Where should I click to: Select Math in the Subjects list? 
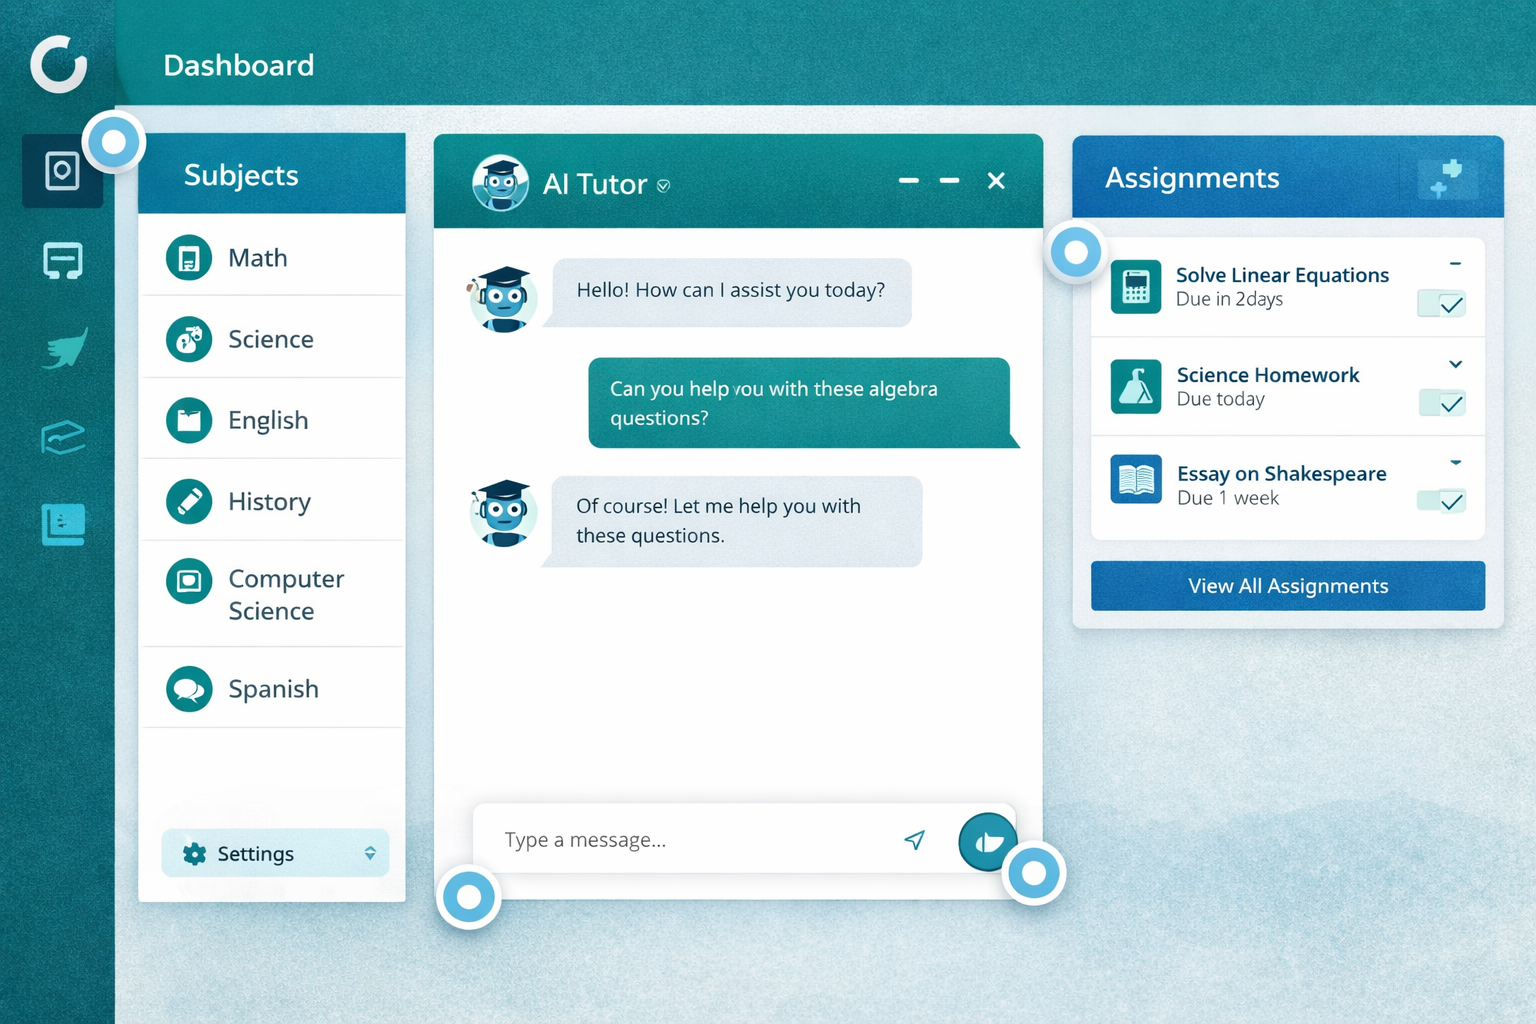[257, 258]
